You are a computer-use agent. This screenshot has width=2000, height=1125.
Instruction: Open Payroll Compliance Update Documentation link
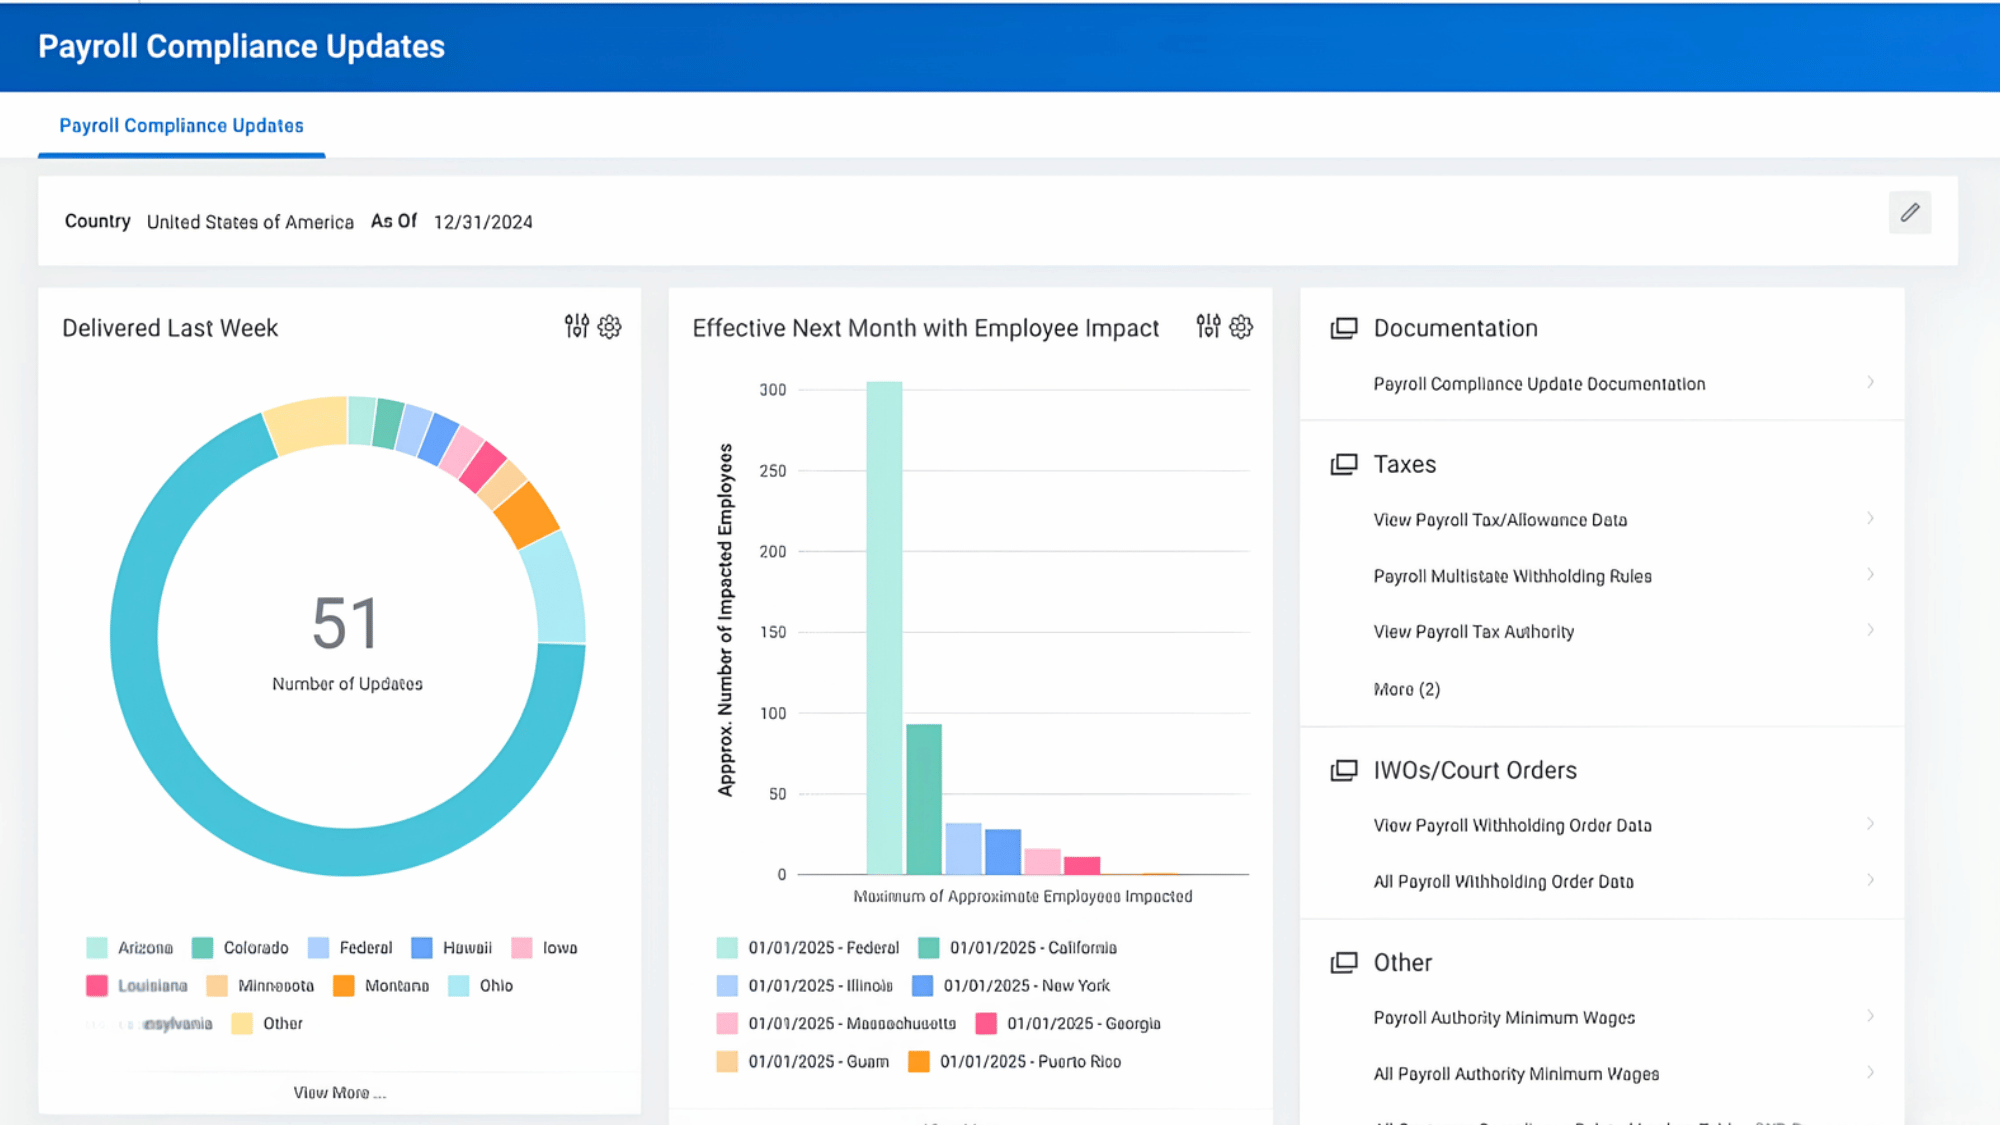(1539, 384)
